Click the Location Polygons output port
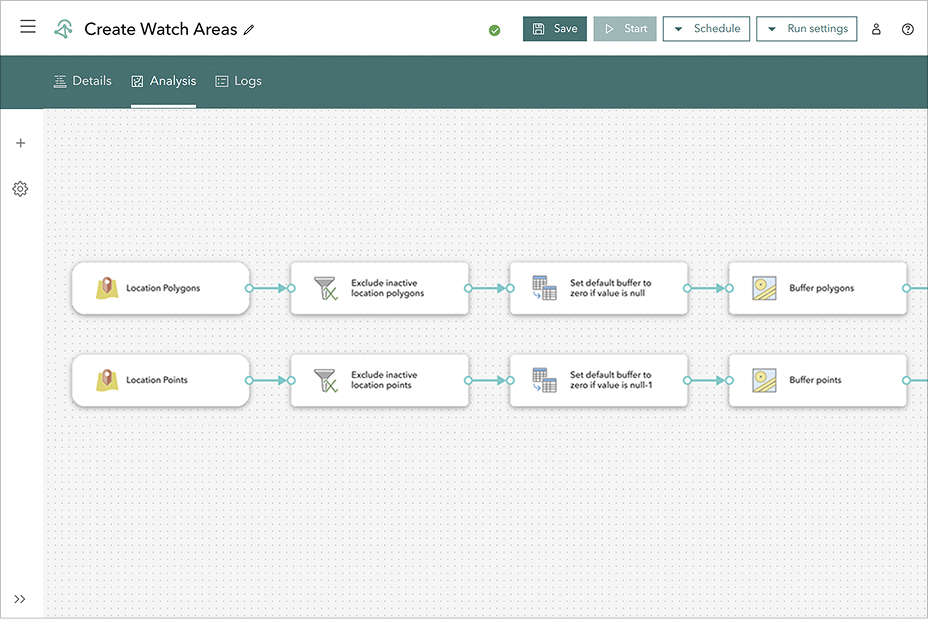This screenshot has height=619, width=928. [x=249, y=288]
